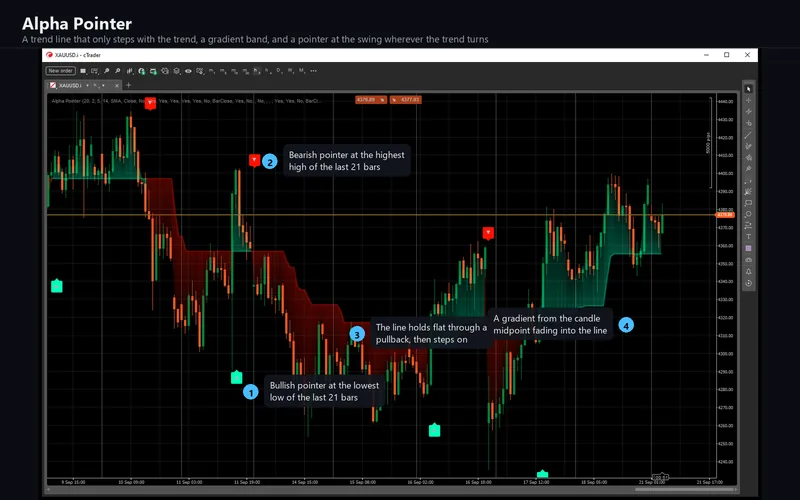Select the h4 timeframe button
This screenshot has height=500, width=800.
pos(268,71)
